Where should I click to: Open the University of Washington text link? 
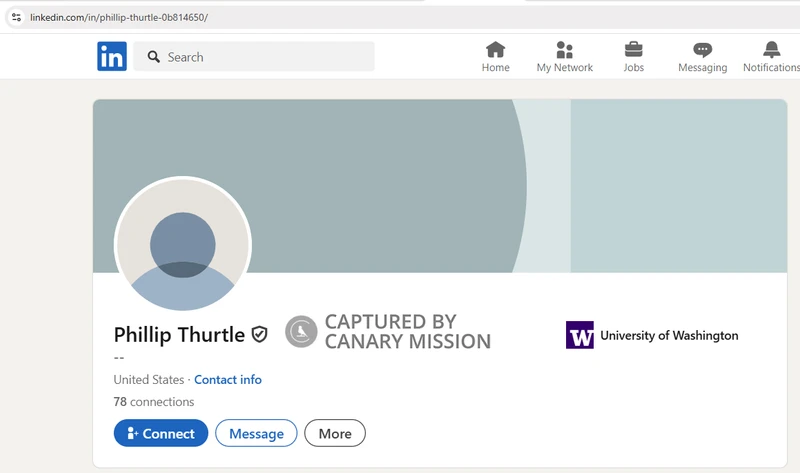669,336
